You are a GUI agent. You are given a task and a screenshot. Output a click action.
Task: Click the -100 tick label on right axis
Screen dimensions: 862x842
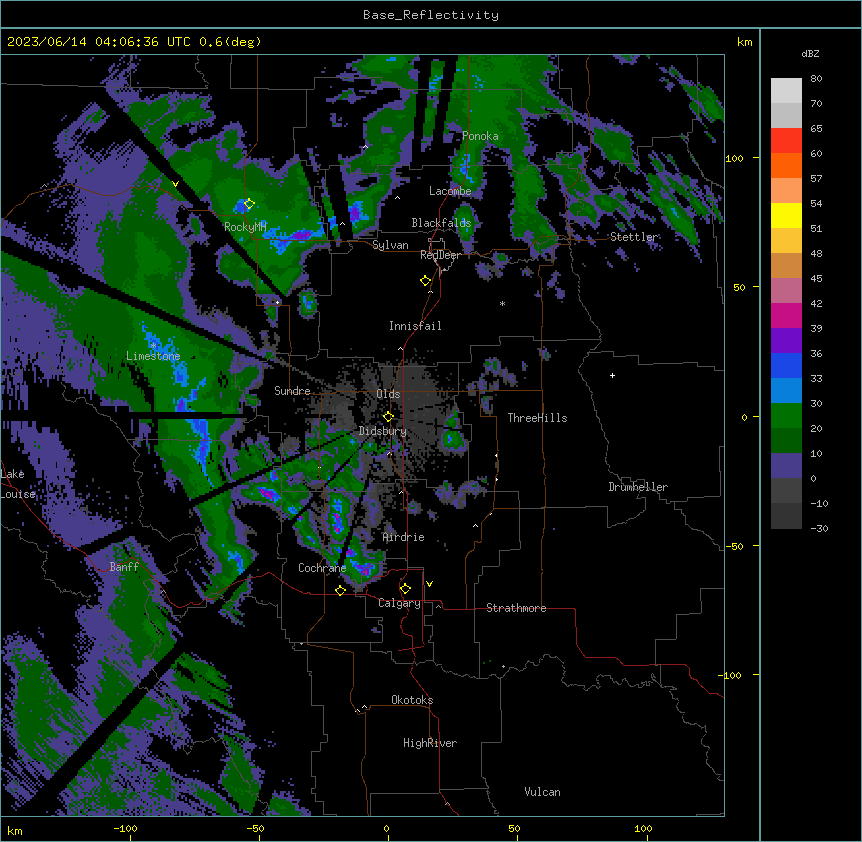(x=731, y=675)
